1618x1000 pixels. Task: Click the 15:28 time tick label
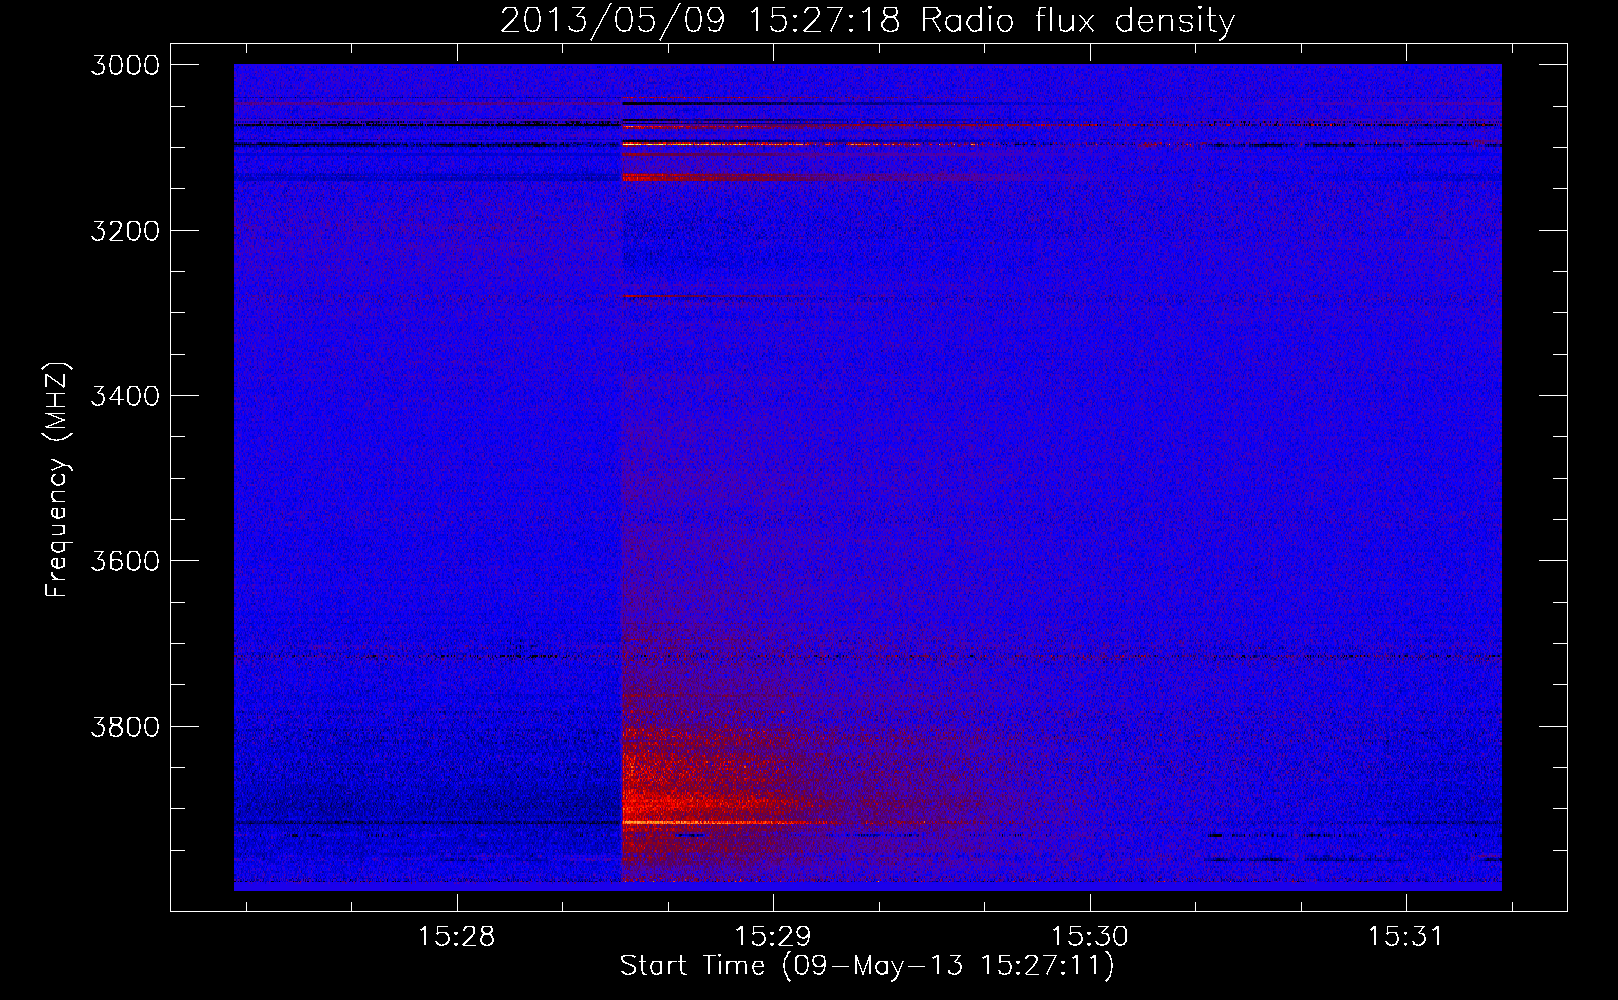click(x=456, y=937)
